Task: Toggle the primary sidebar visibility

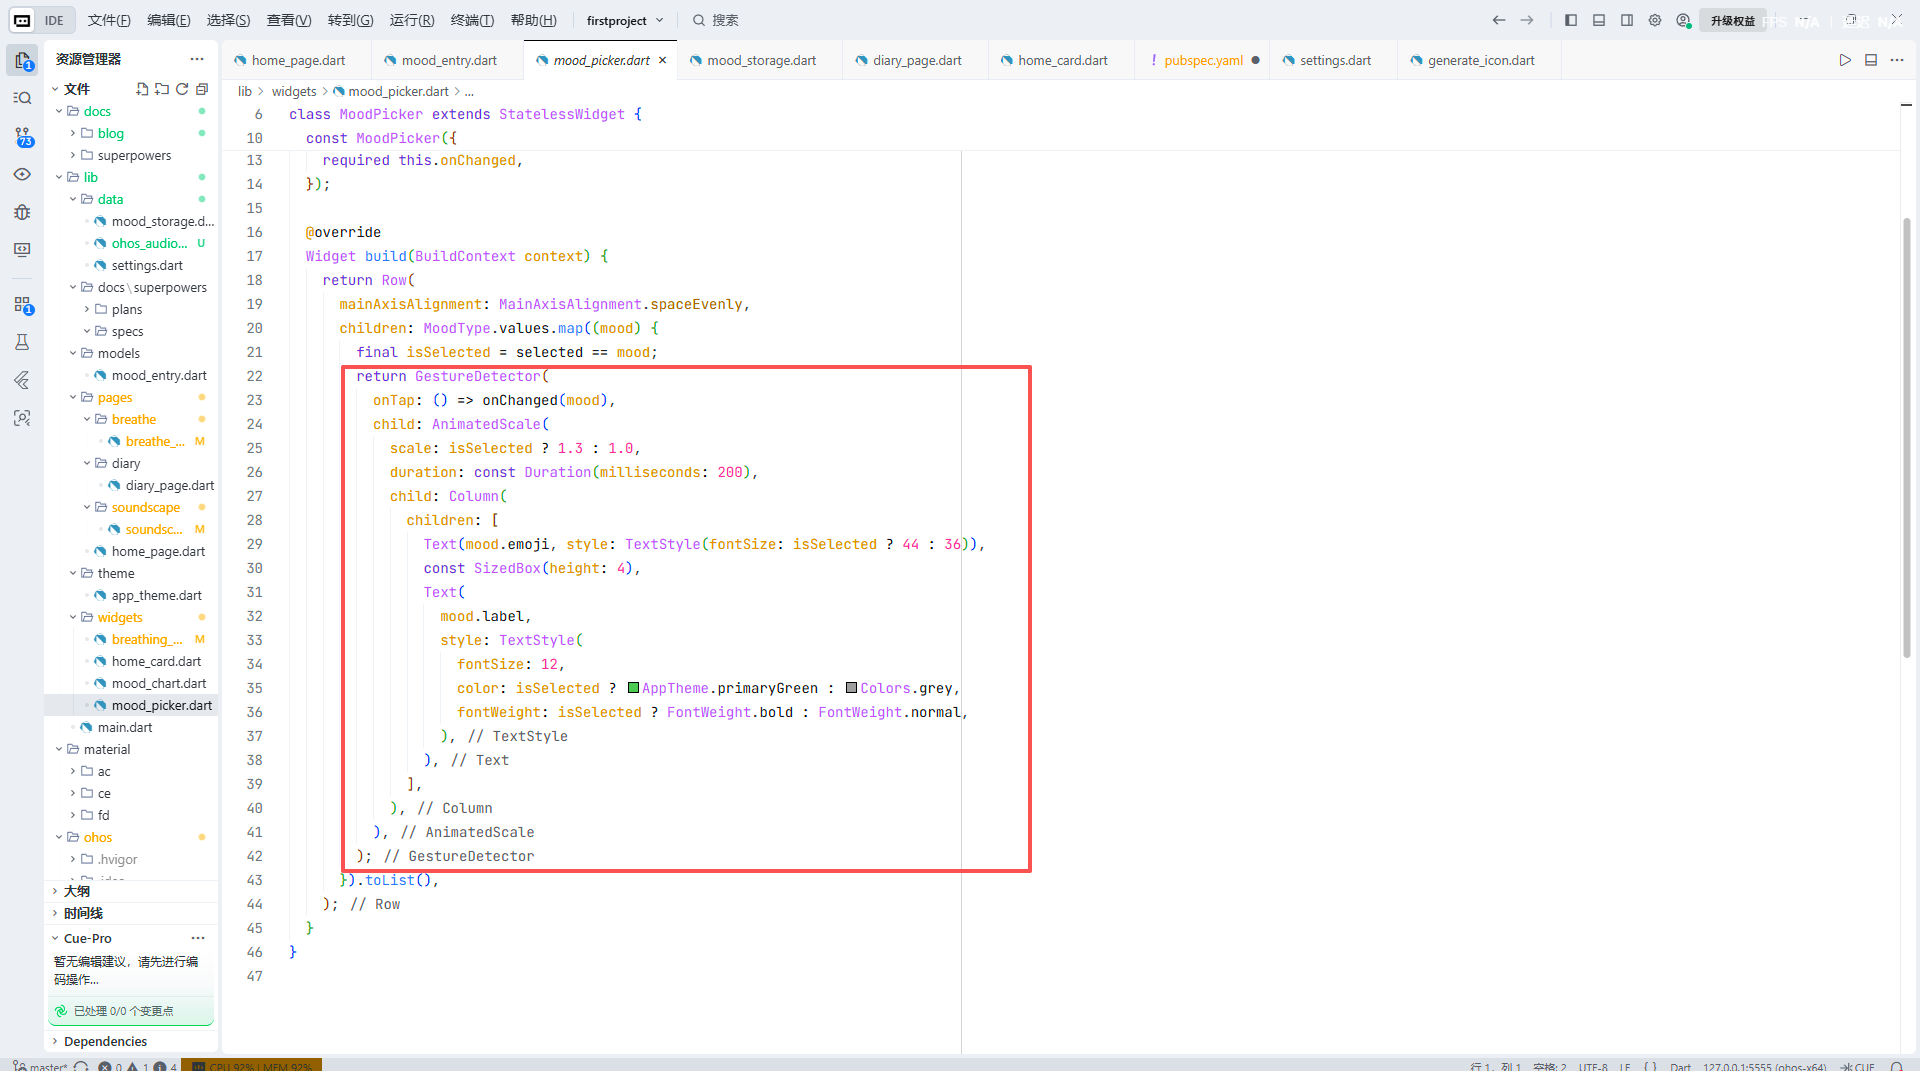Action: [1571, 20]
